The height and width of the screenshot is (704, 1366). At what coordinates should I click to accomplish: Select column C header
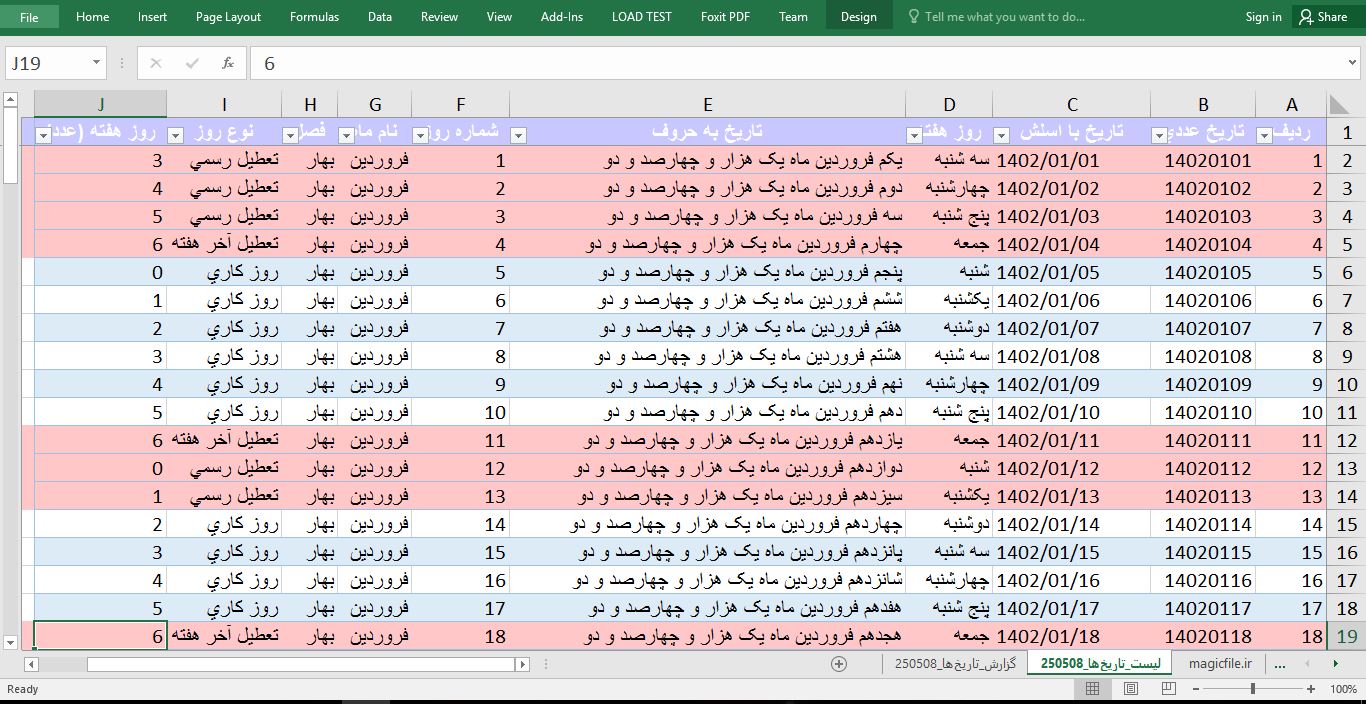[x=1072, y=104]
